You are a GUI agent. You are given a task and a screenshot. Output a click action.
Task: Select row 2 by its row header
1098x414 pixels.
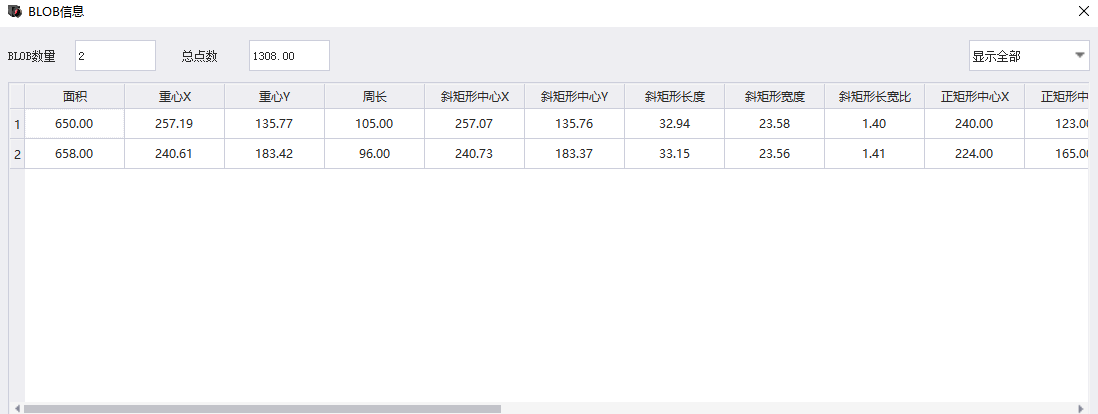17,154
